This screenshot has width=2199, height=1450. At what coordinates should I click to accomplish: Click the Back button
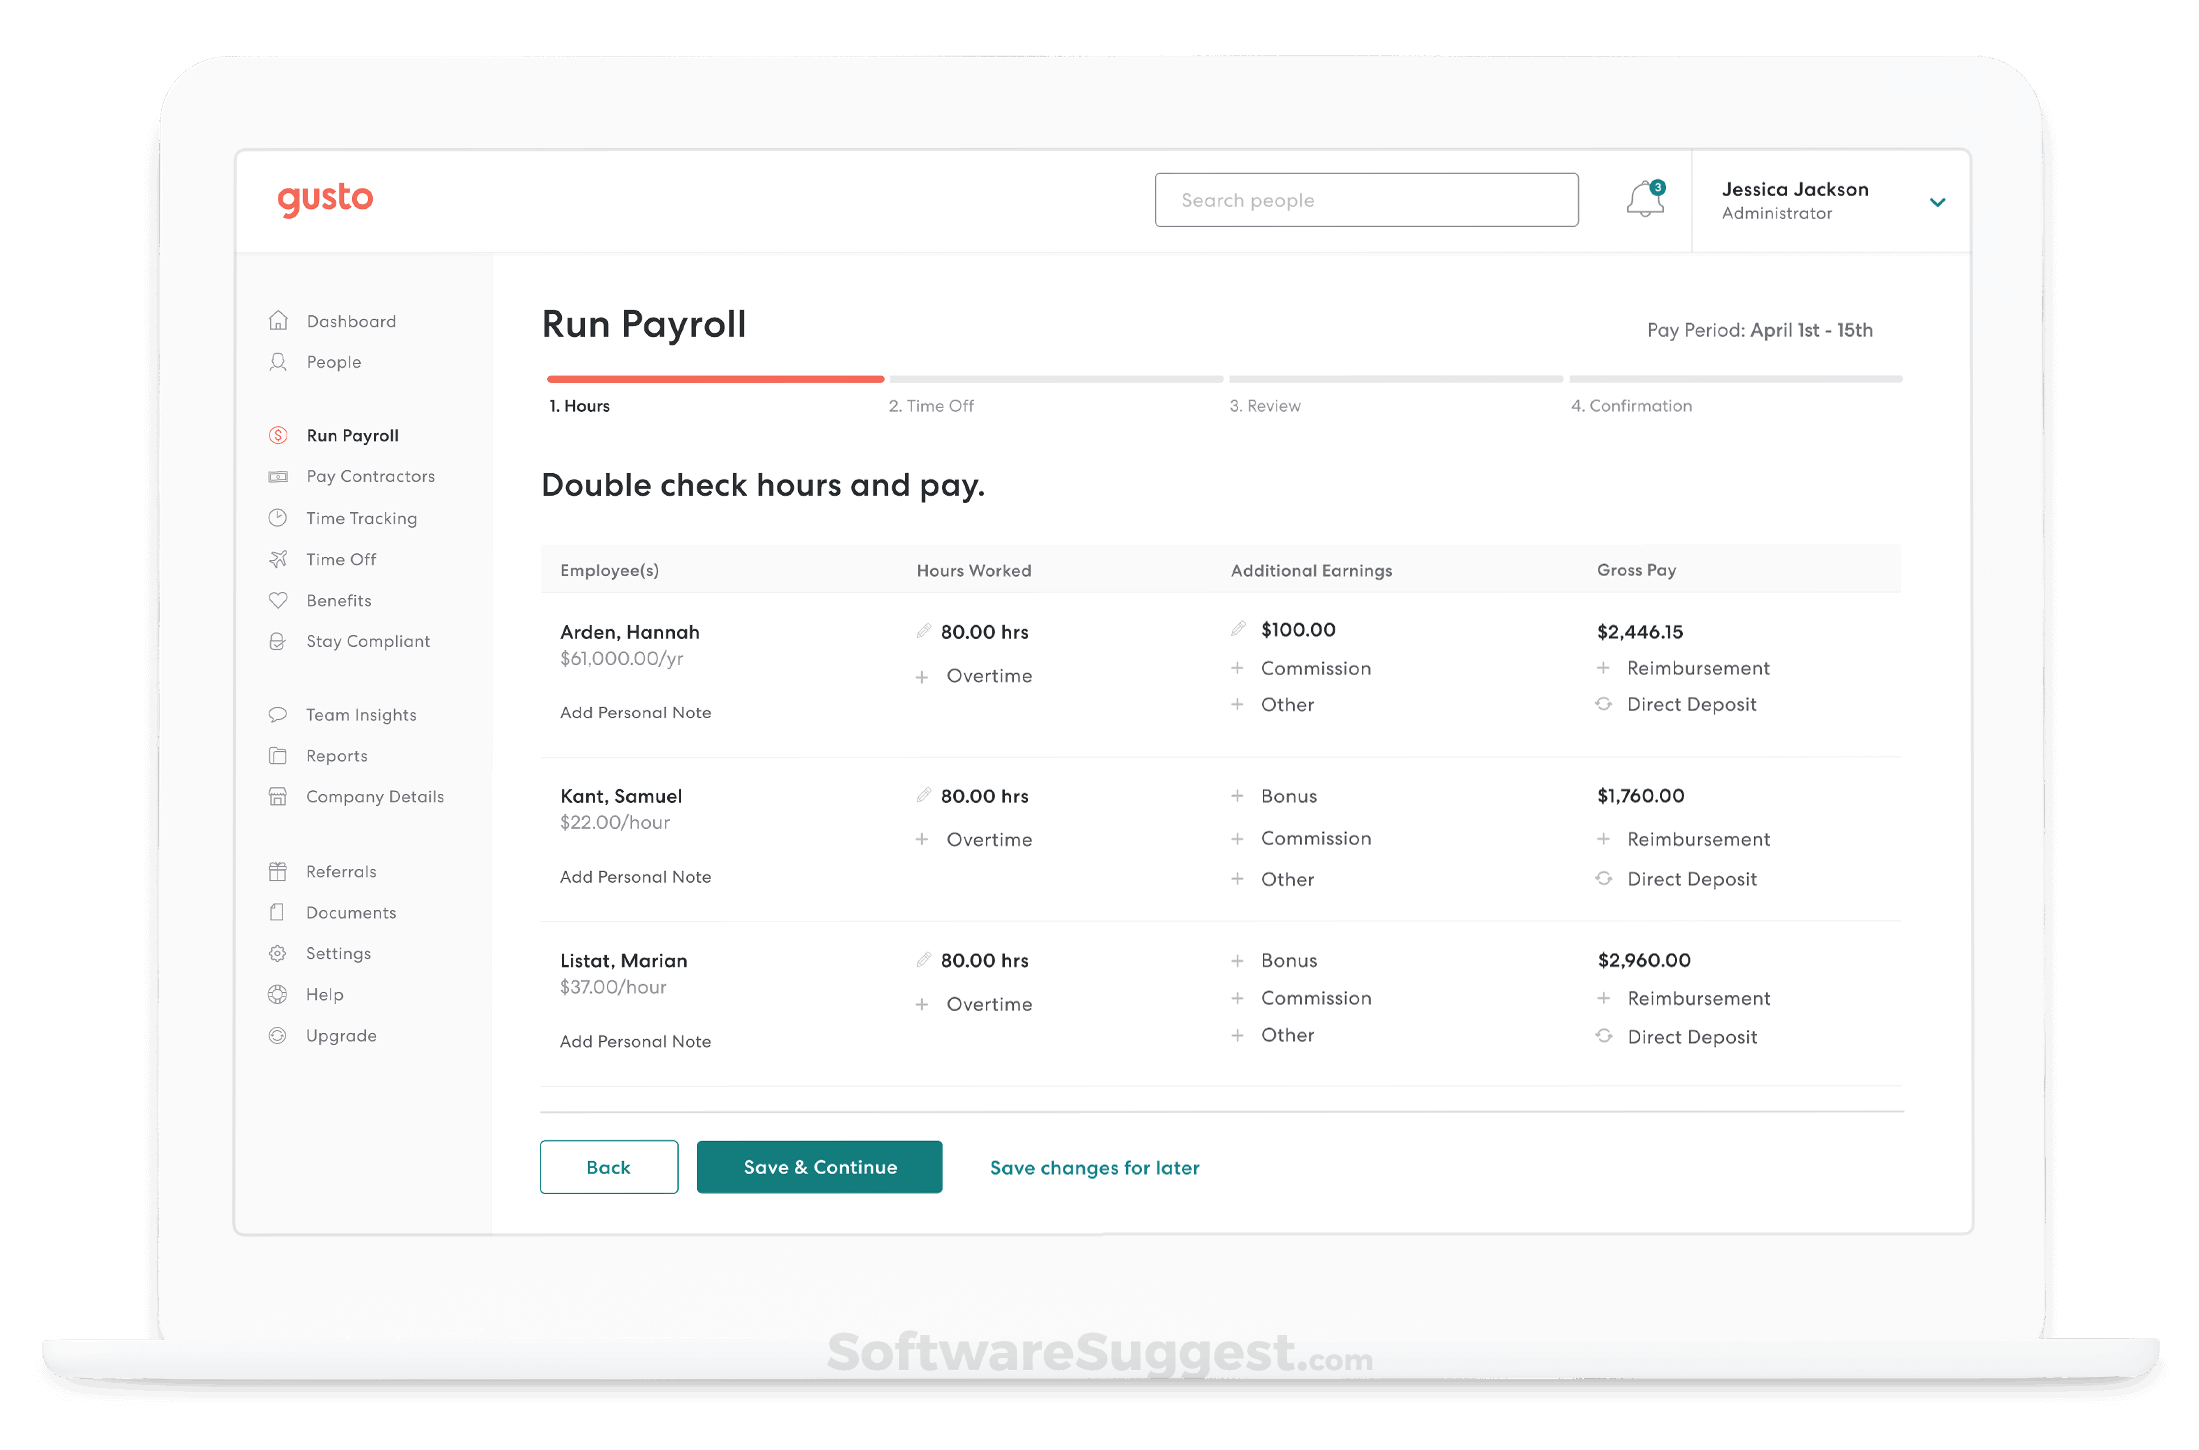(609, 1167)
